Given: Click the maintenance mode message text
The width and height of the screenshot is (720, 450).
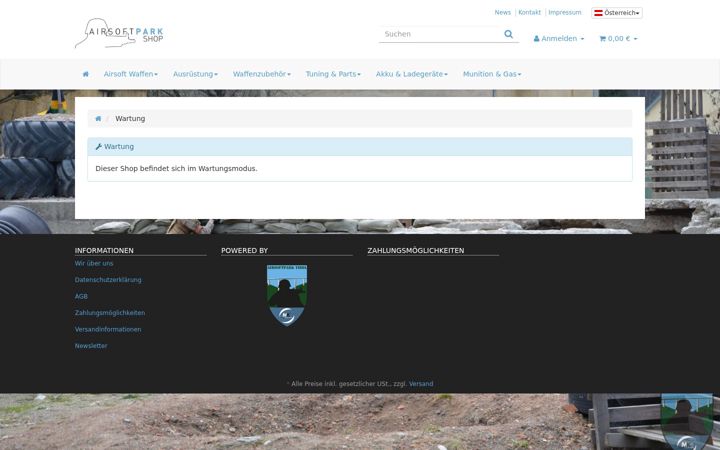Looking at the screenshot, I should [176, 169].
